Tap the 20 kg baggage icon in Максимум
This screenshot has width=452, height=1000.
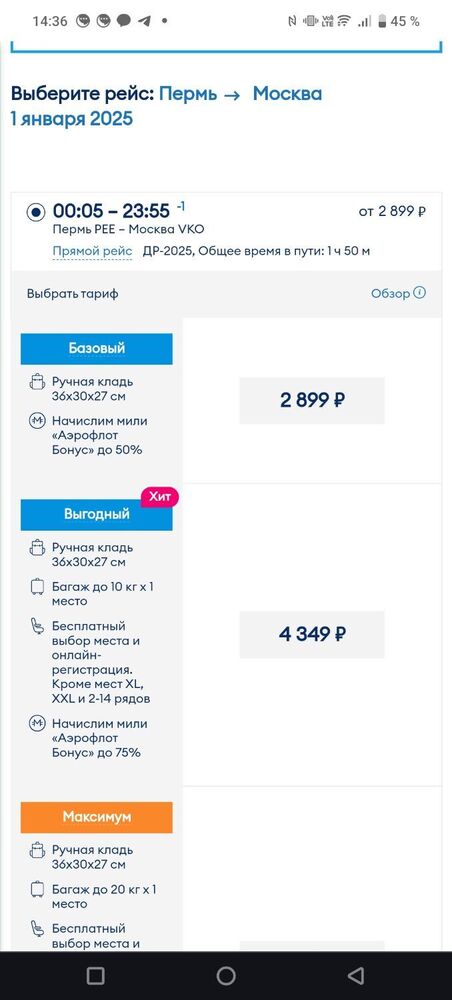[x=38, y=889]
